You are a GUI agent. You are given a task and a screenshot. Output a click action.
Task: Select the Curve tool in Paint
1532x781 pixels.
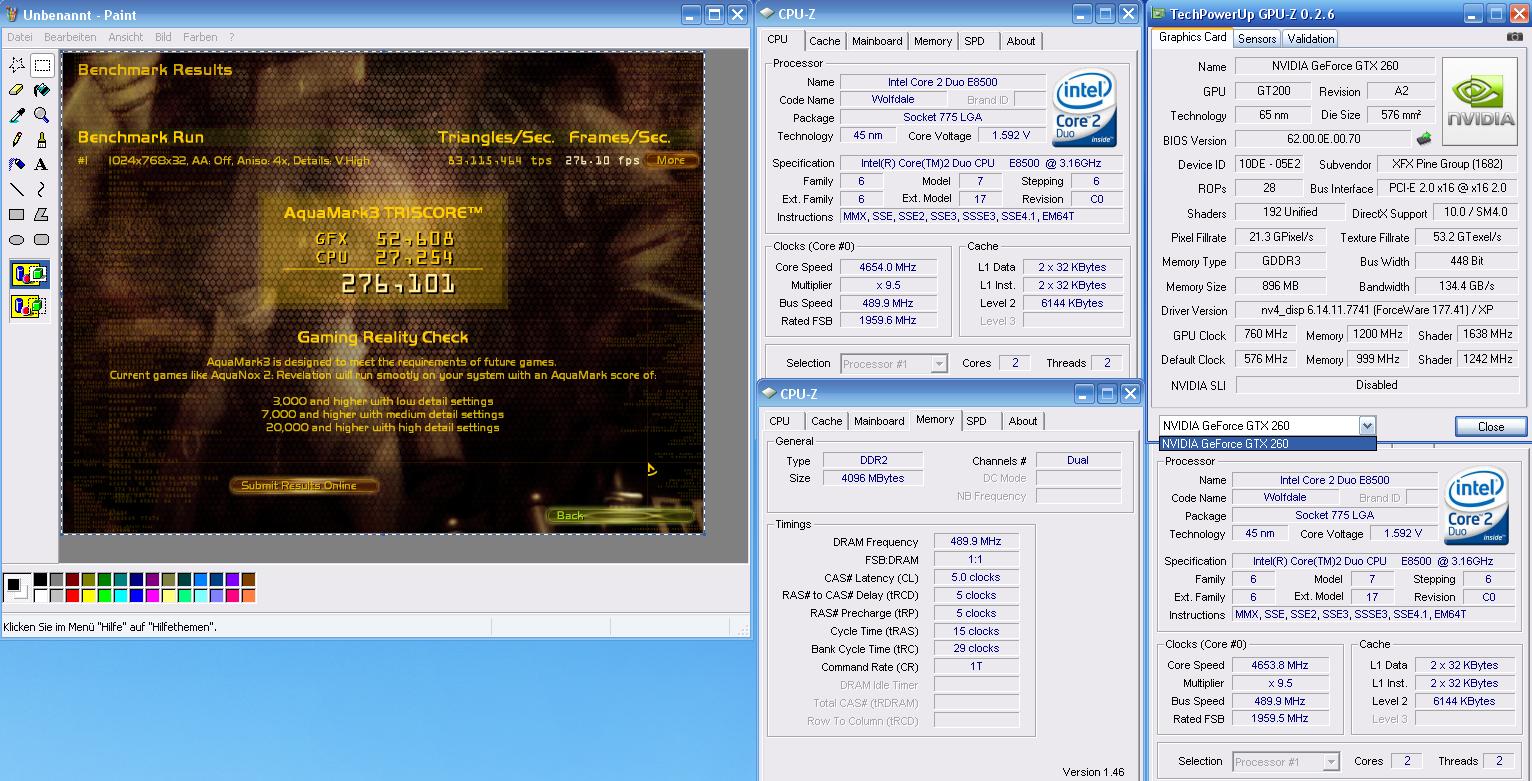[x=41, y=189]
